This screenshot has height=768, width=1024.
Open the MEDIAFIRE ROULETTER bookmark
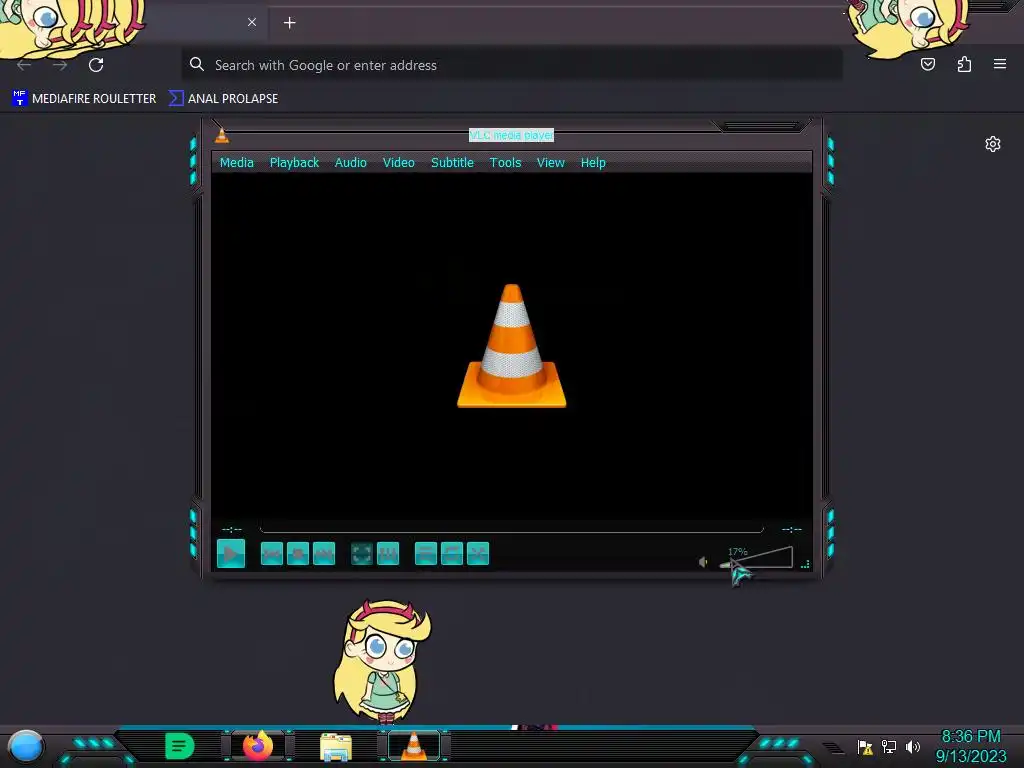(84, 99)
